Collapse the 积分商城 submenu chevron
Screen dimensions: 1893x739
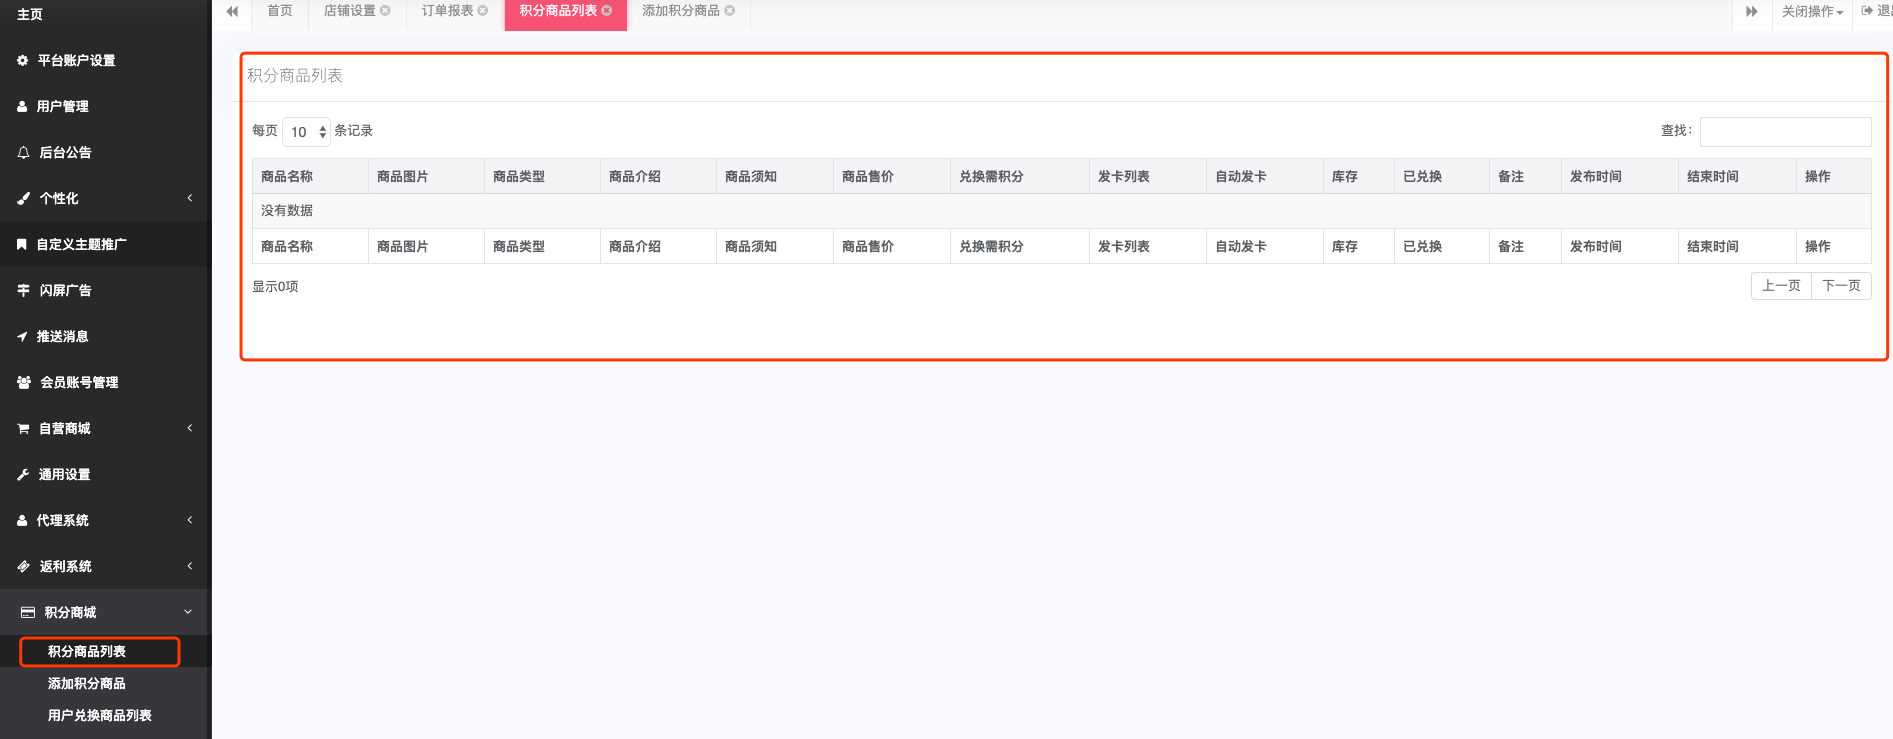click(188, 612)
